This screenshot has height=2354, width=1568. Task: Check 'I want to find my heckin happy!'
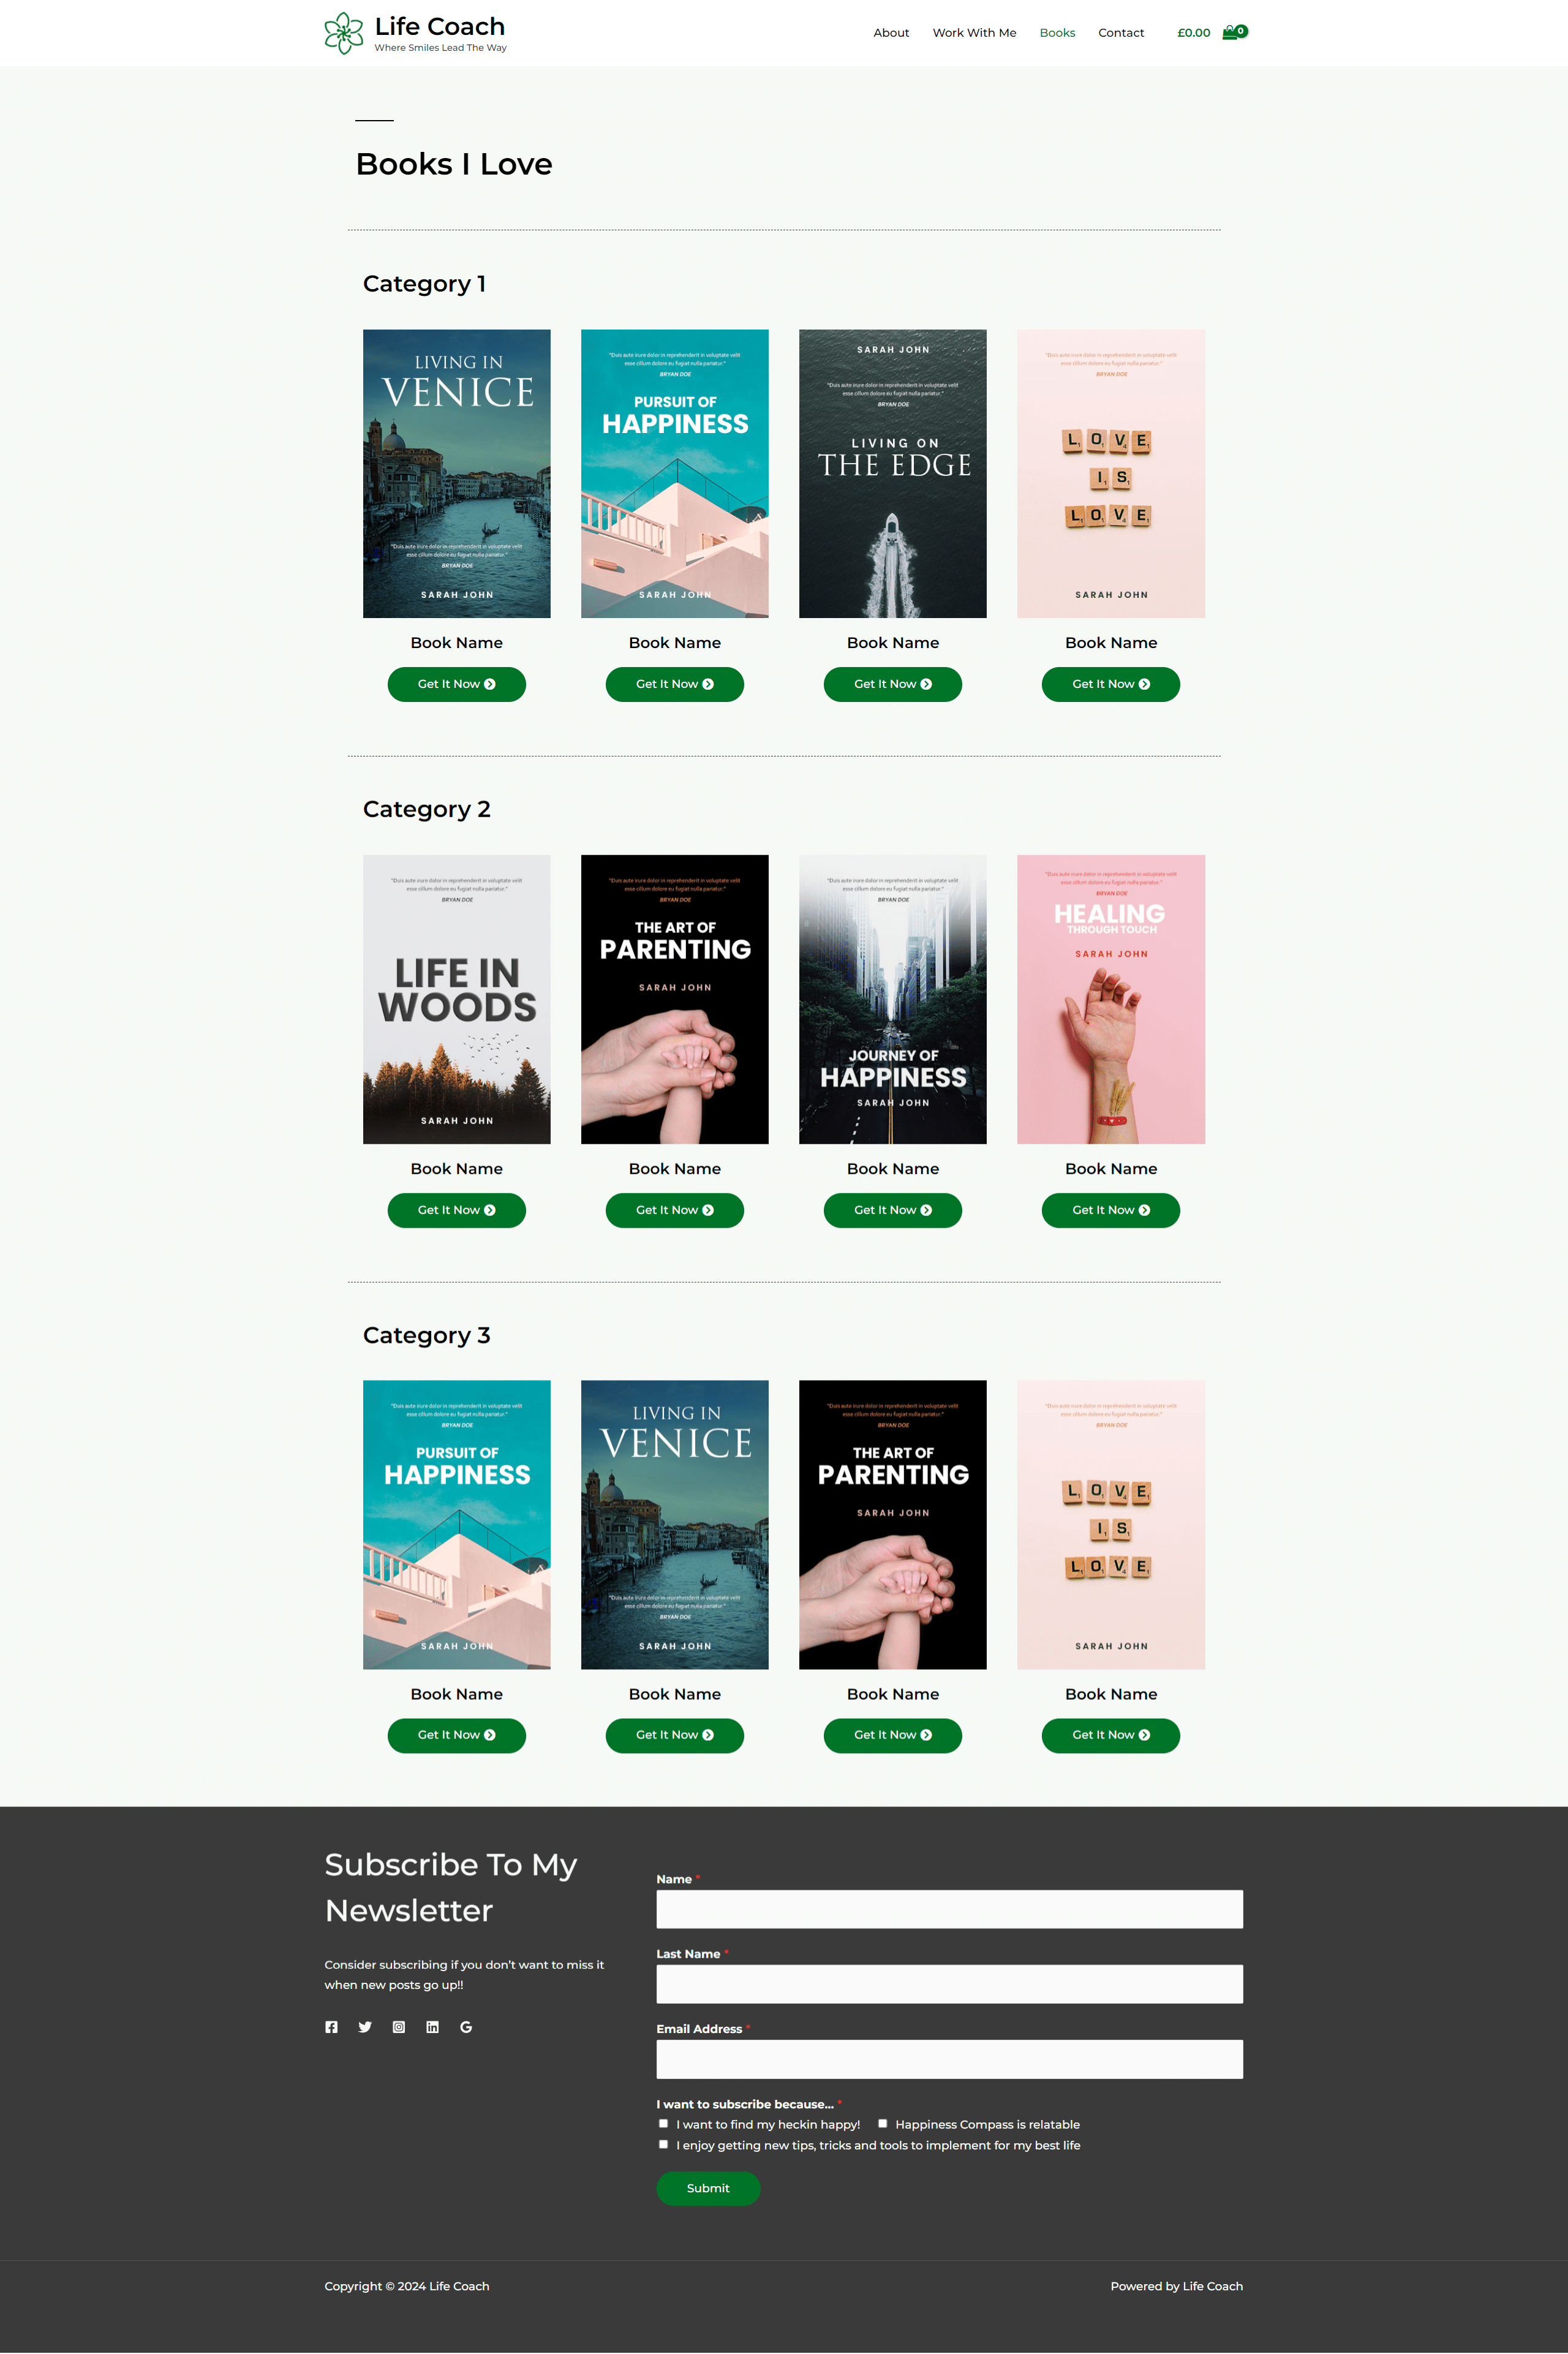tap(663, 2123)
